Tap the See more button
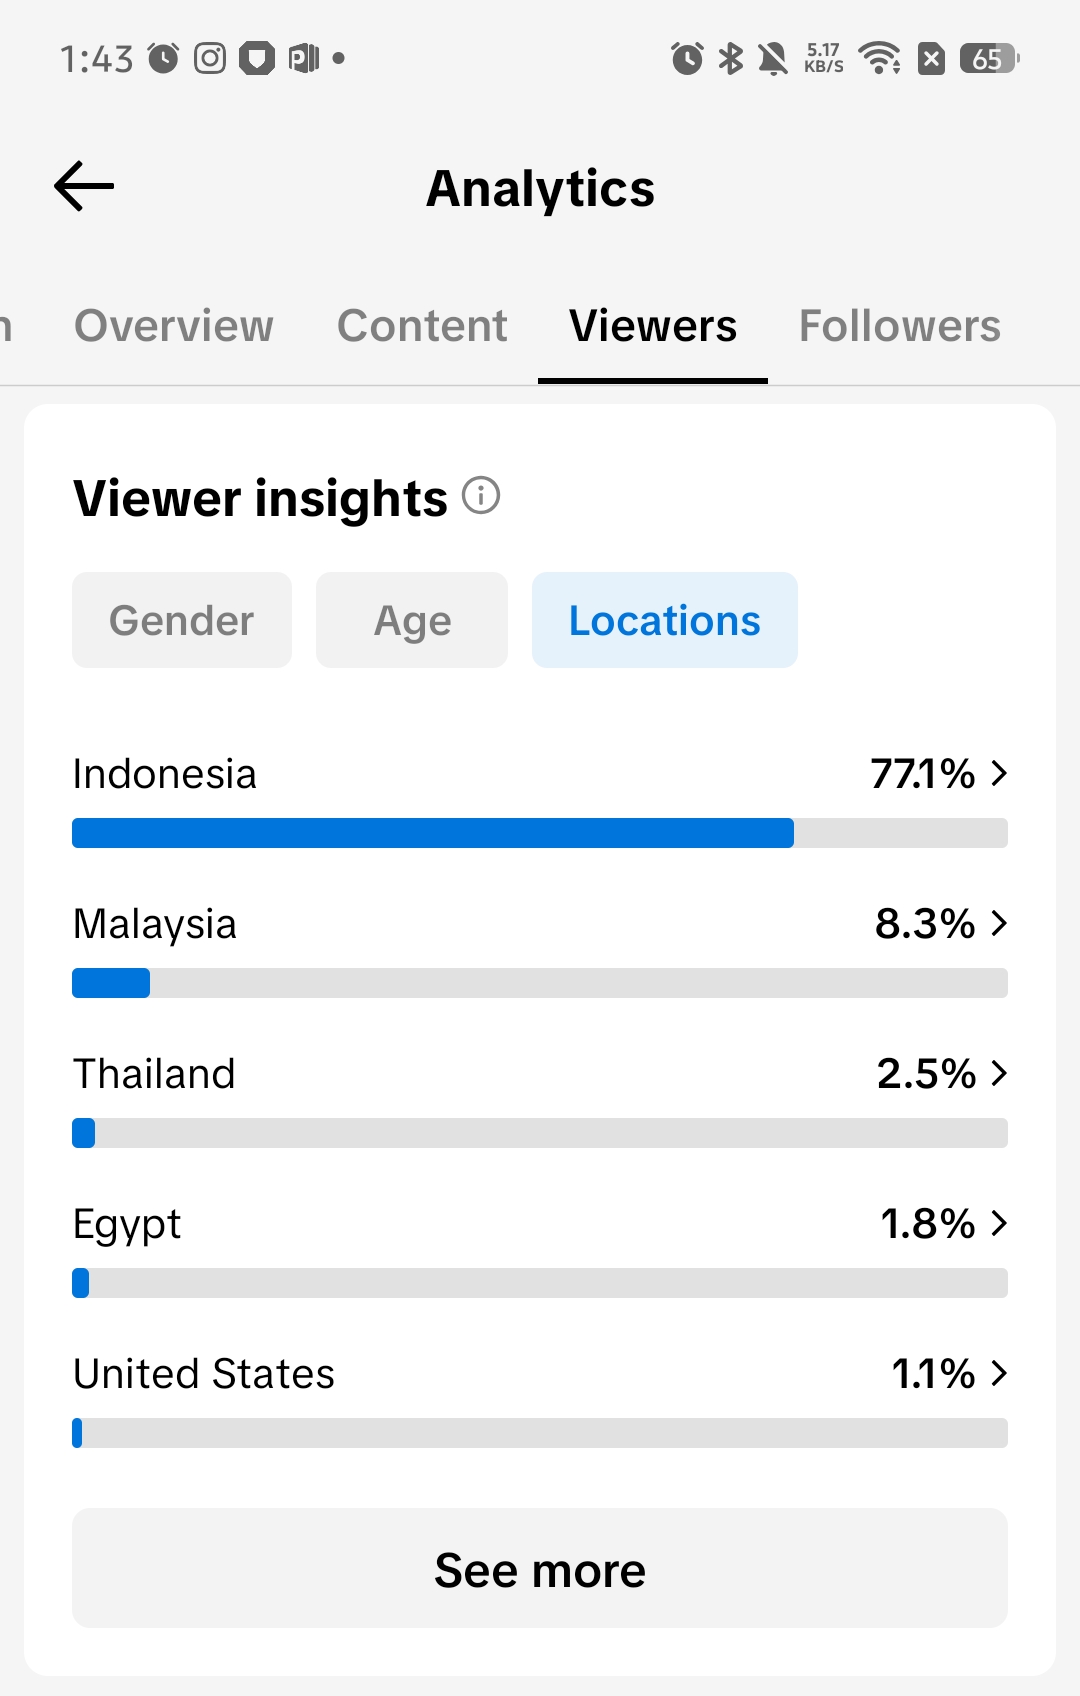The height and width of the screenshot is (1696, 1080). click(x=540, y=1568)
